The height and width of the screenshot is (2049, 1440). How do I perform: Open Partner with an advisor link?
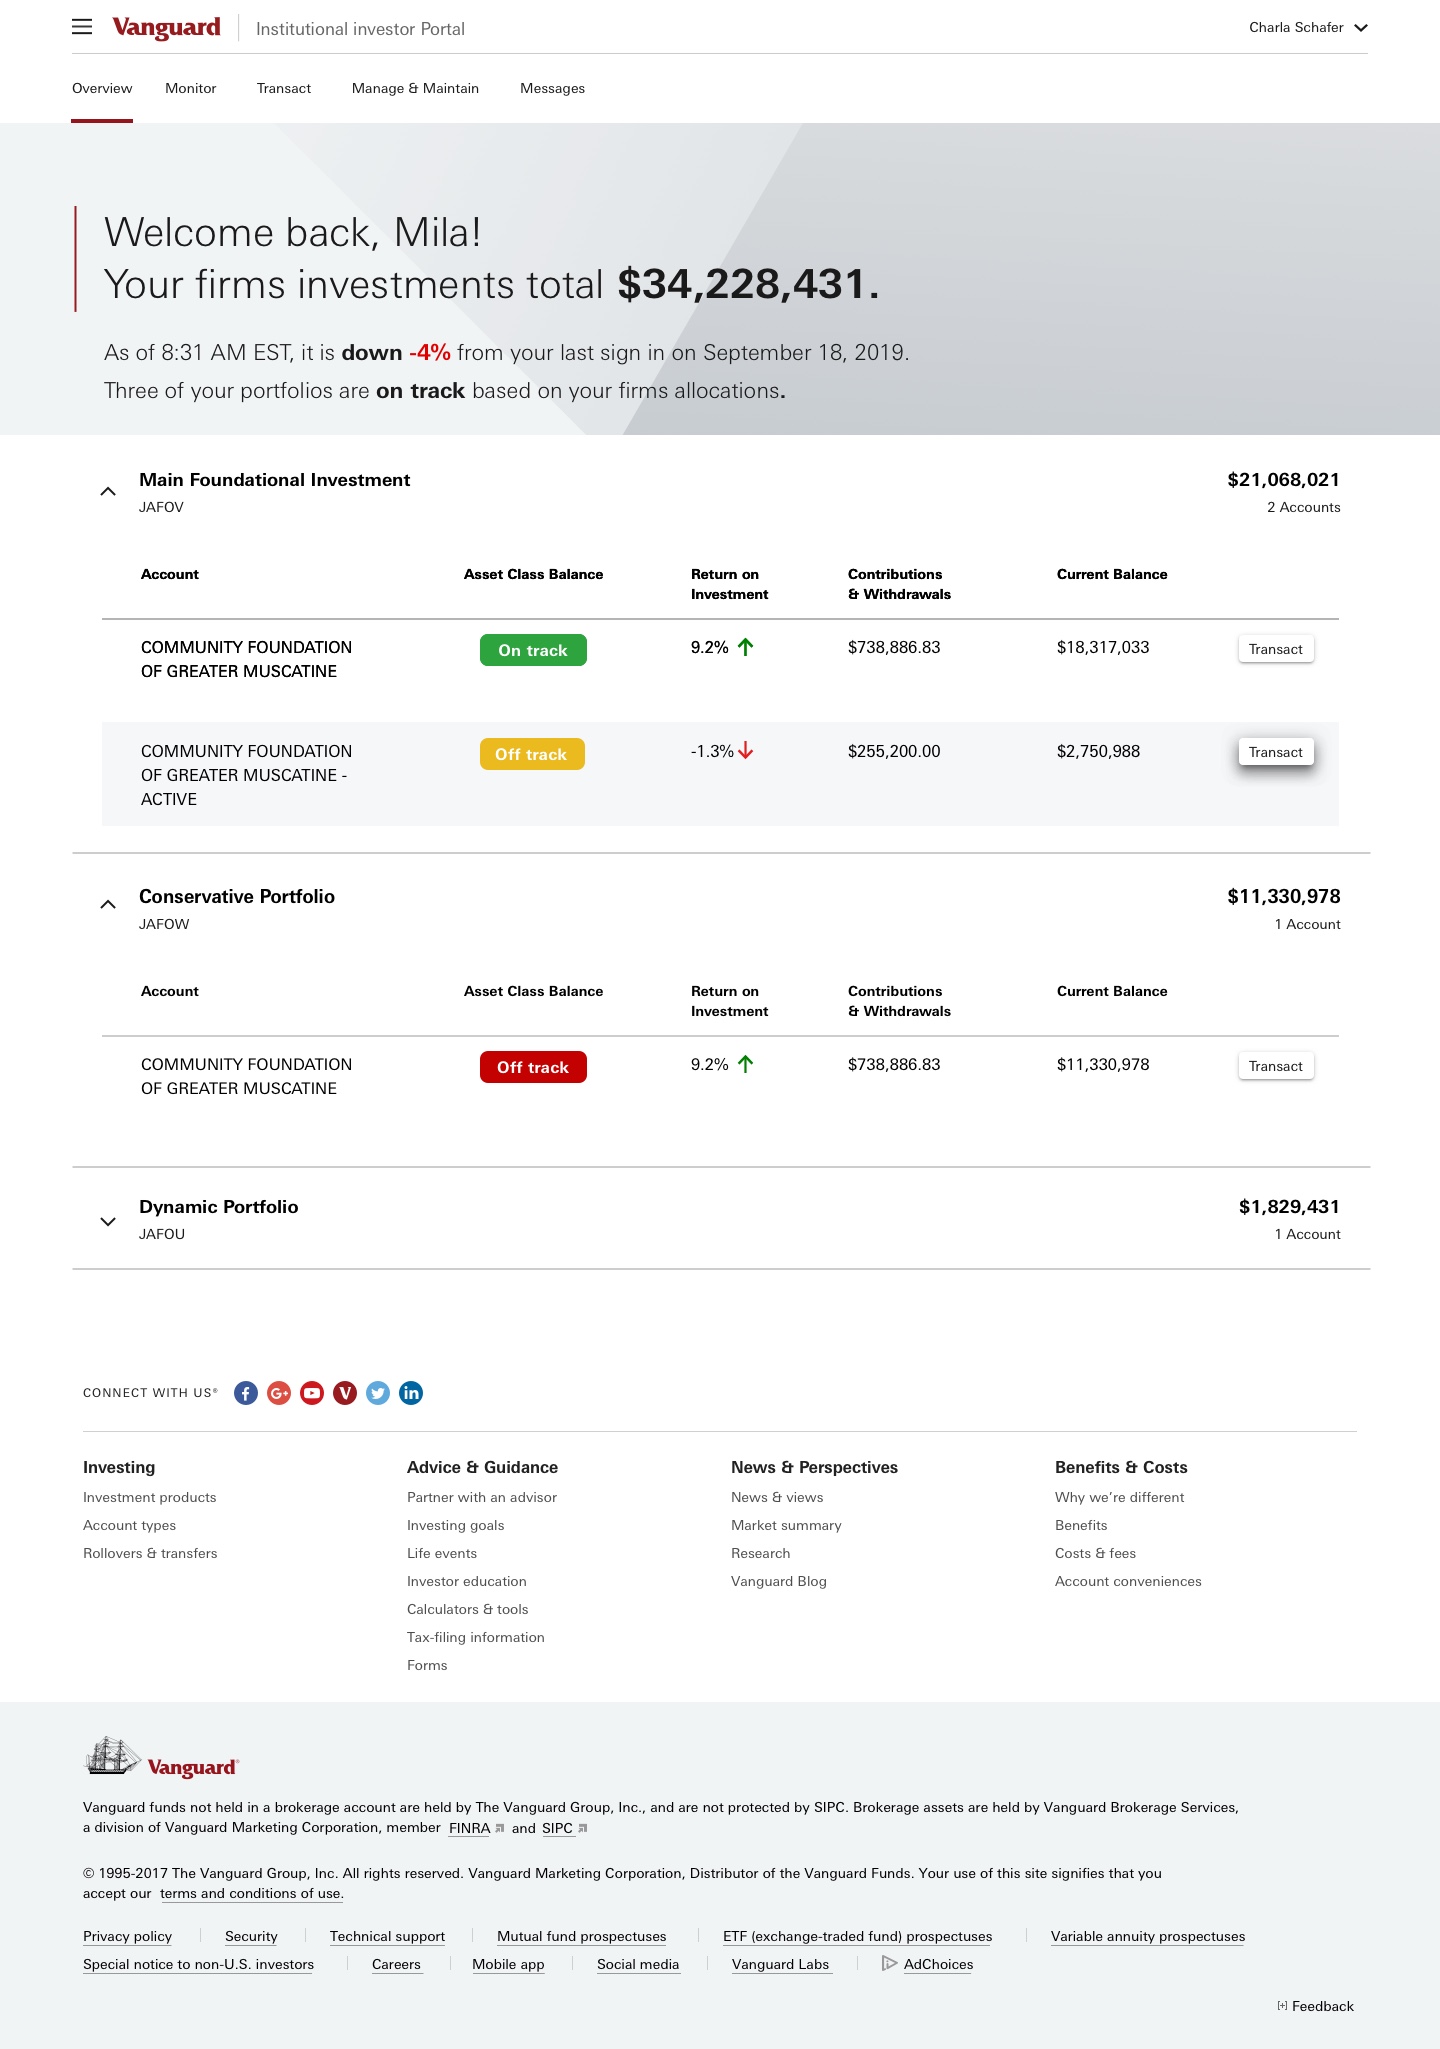482,1497
